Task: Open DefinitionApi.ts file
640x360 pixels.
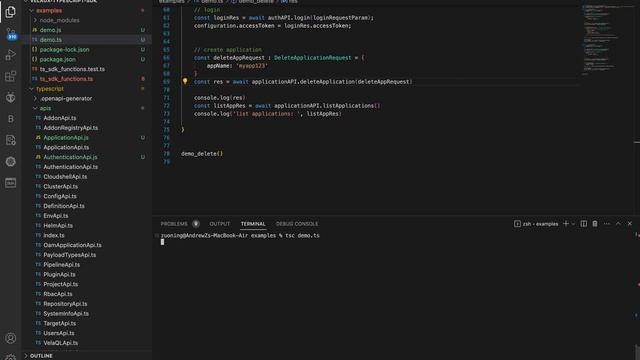Action: click(64, 206)
